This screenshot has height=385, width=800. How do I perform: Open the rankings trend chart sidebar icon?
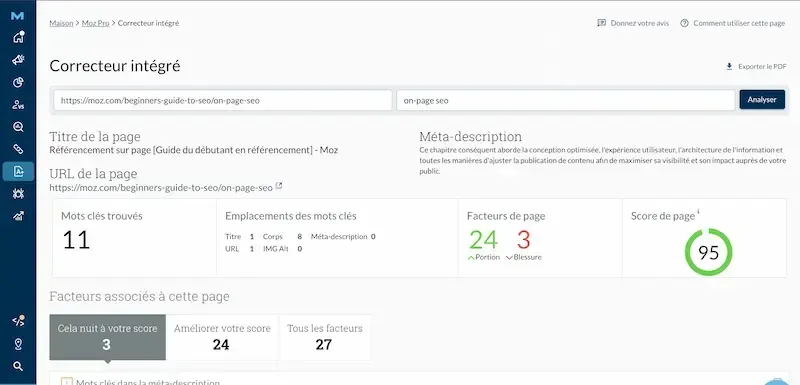(18, 216)
